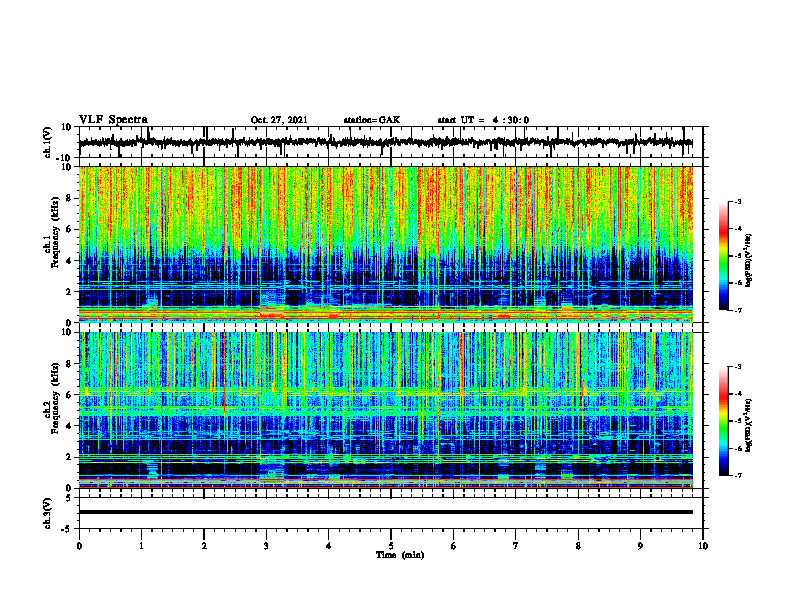This screenshot has width=792, height=612.
Task: Click the "2" minute tick label
Action: click(x=204, y=546)
